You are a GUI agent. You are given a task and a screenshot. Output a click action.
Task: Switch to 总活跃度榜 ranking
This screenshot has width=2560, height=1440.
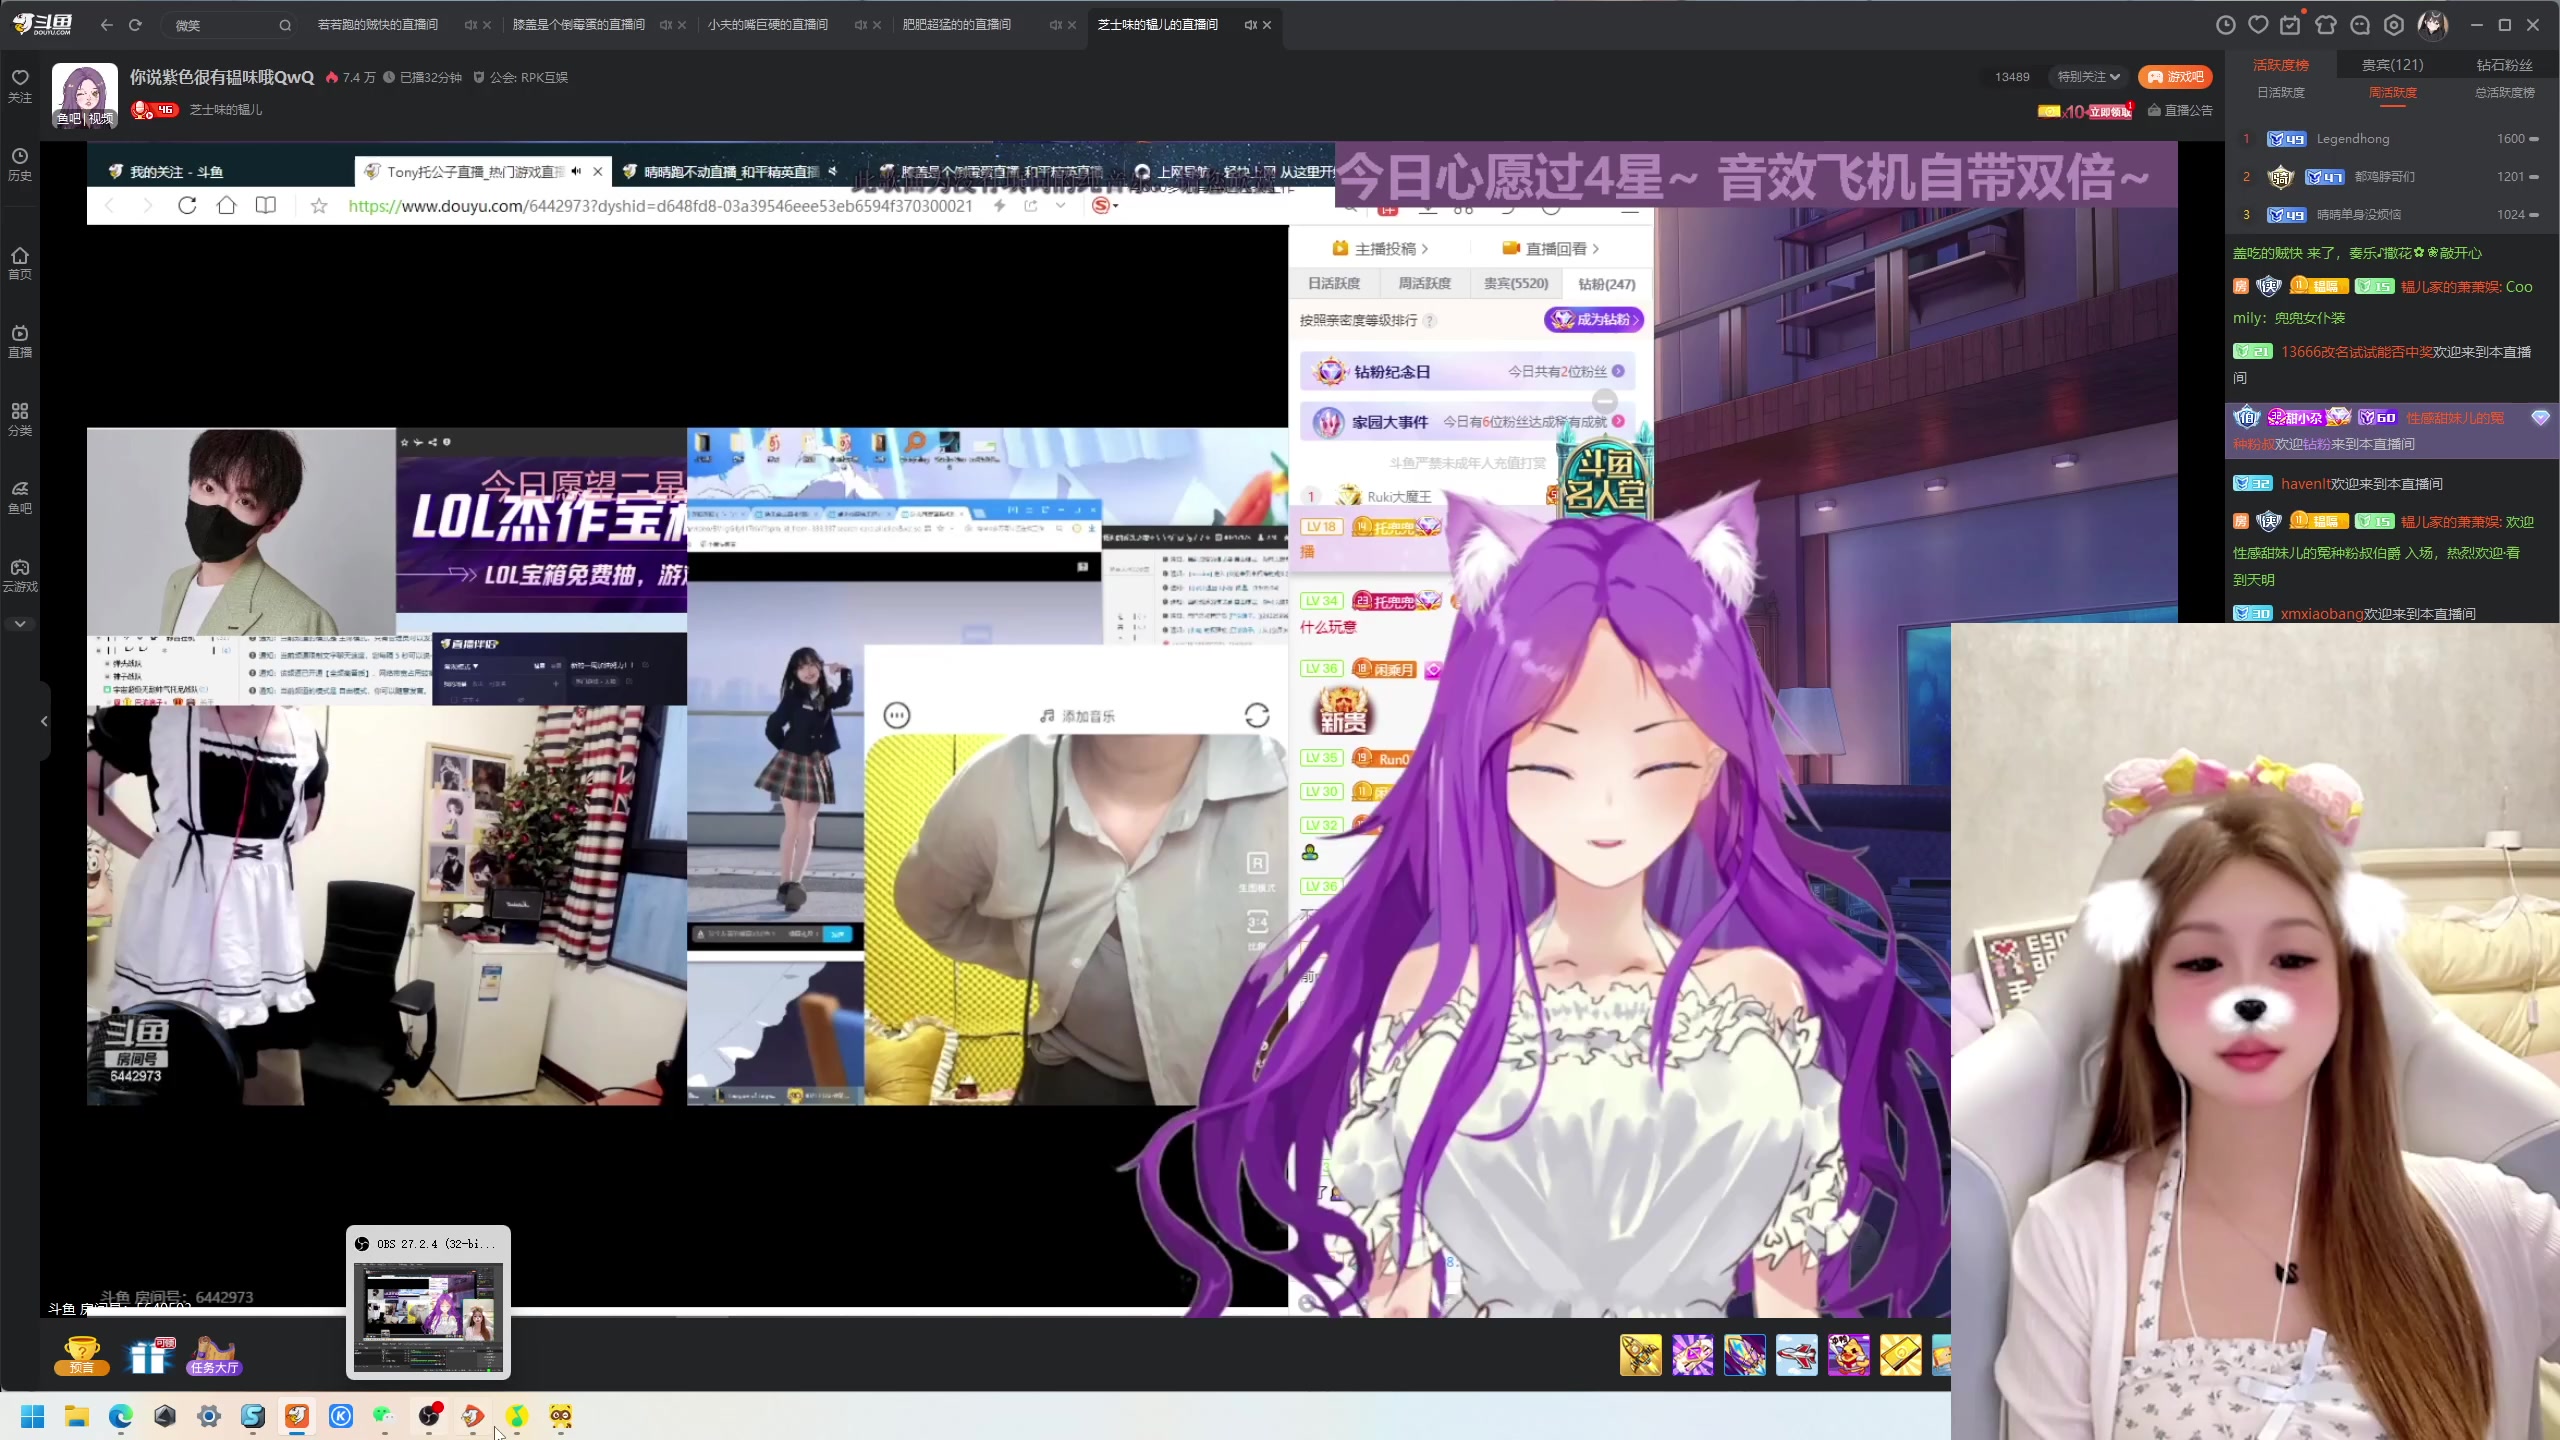2504,93
